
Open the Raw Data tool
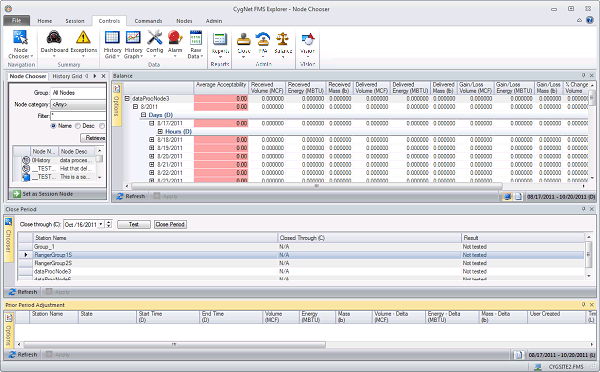[x=196, y=44]
